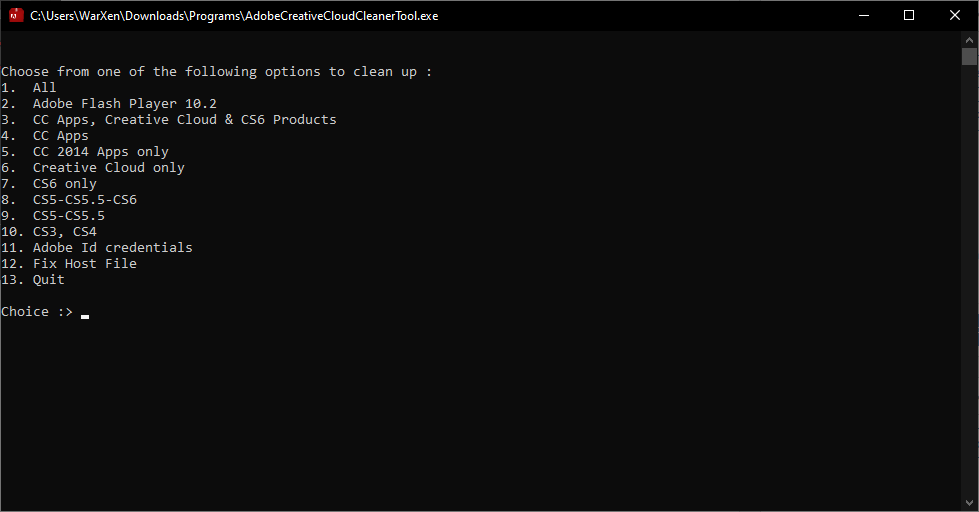Screen dimensions: 979x512
Task: Click the scrollbar down arrow
Action: pyautogui.click(x=969, y=503)
